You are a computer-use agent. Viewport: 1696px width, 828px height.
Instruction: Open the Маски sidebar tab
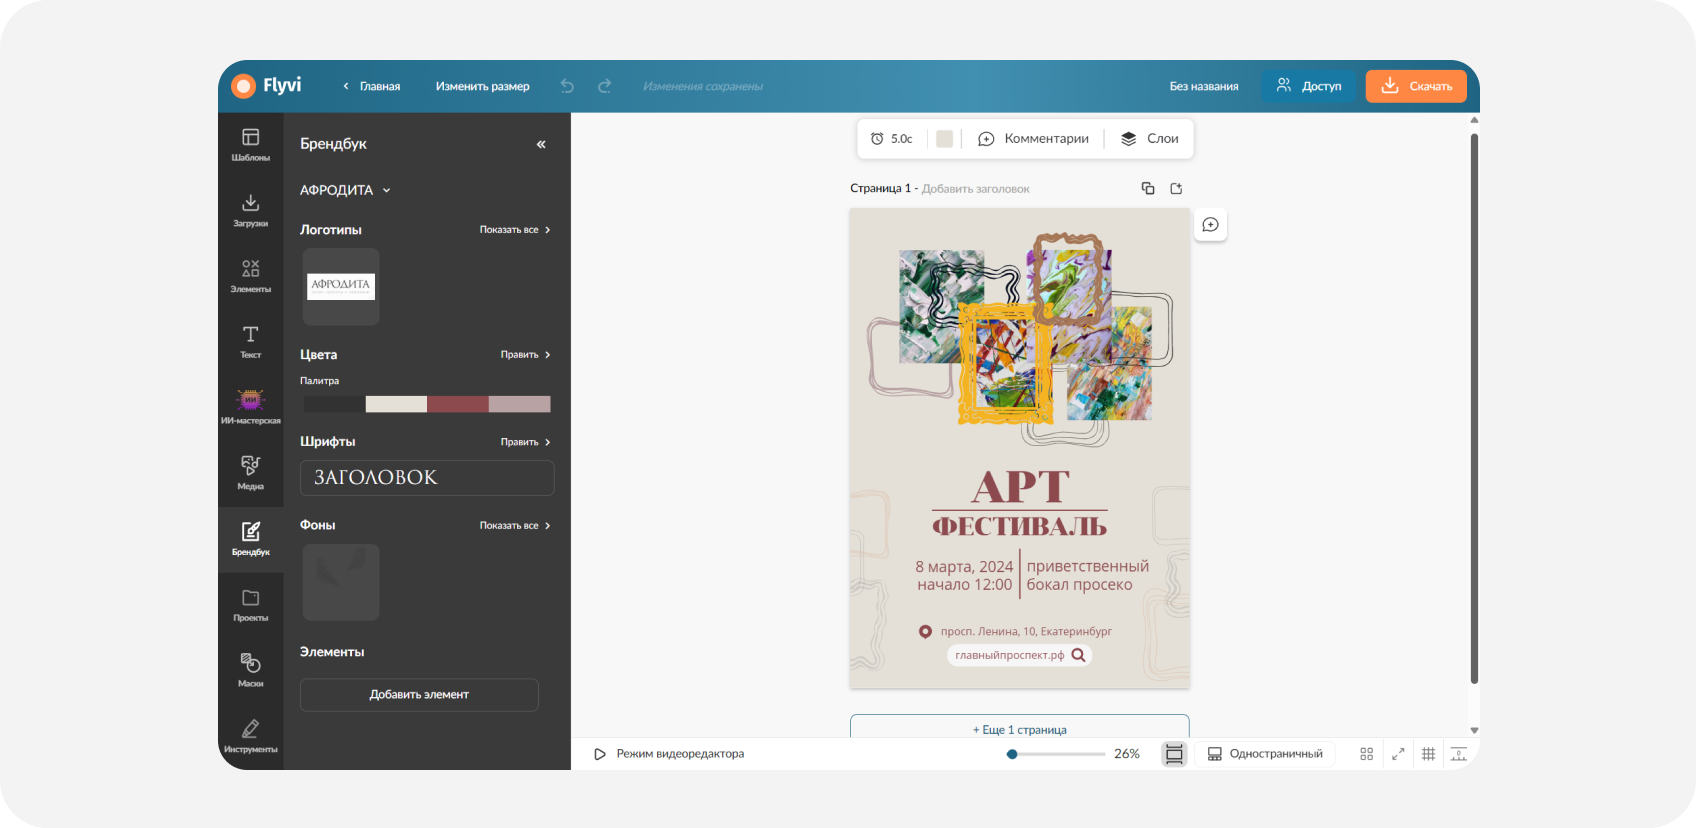tap(250, 671)
